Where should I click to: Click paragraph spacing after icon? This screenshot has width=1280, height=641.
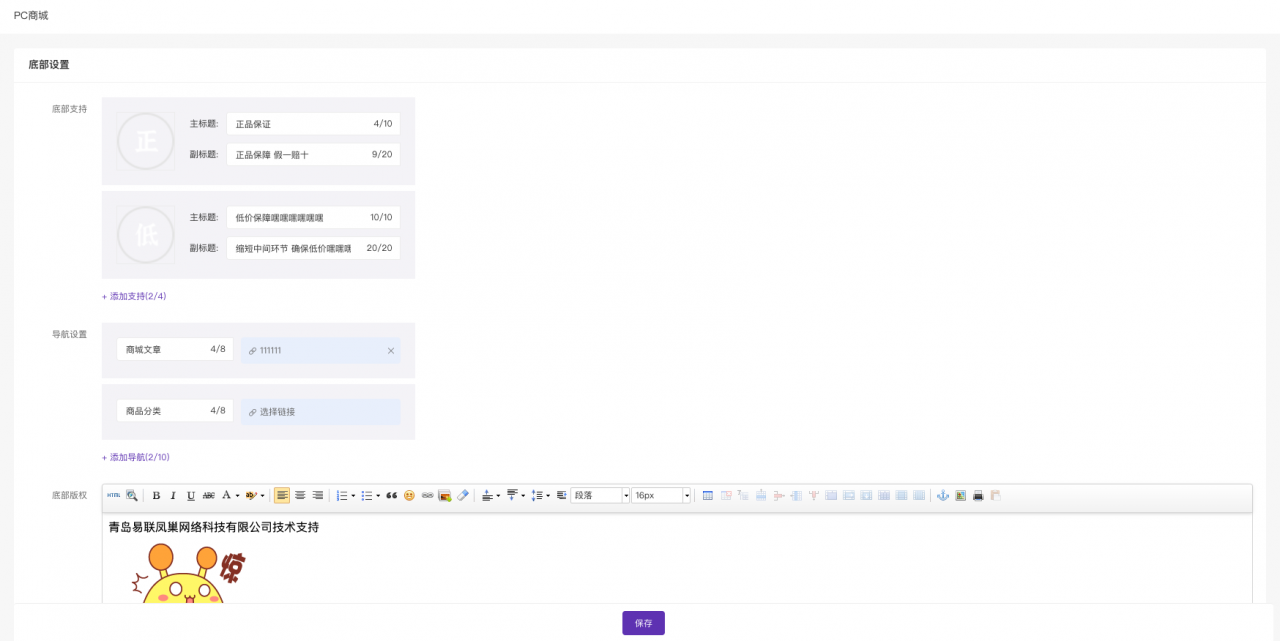point(512,495)
